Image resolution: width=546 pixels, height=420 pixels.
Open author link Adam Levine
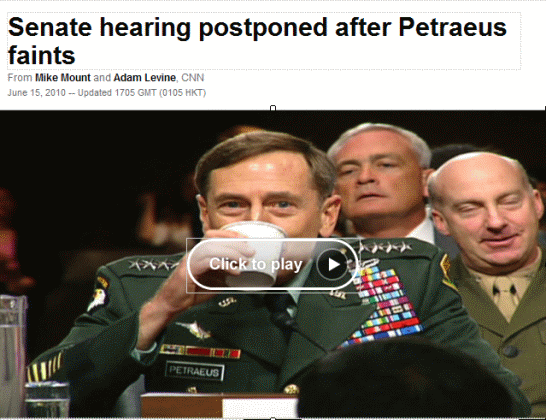click(x=145, y=77)
